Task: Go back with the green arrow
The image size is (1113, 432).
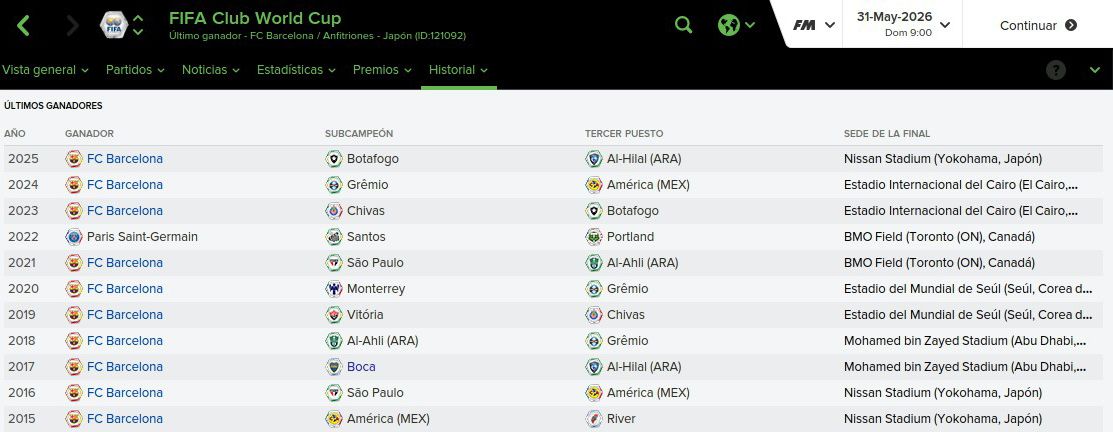Action: click(x=23, y=26)
